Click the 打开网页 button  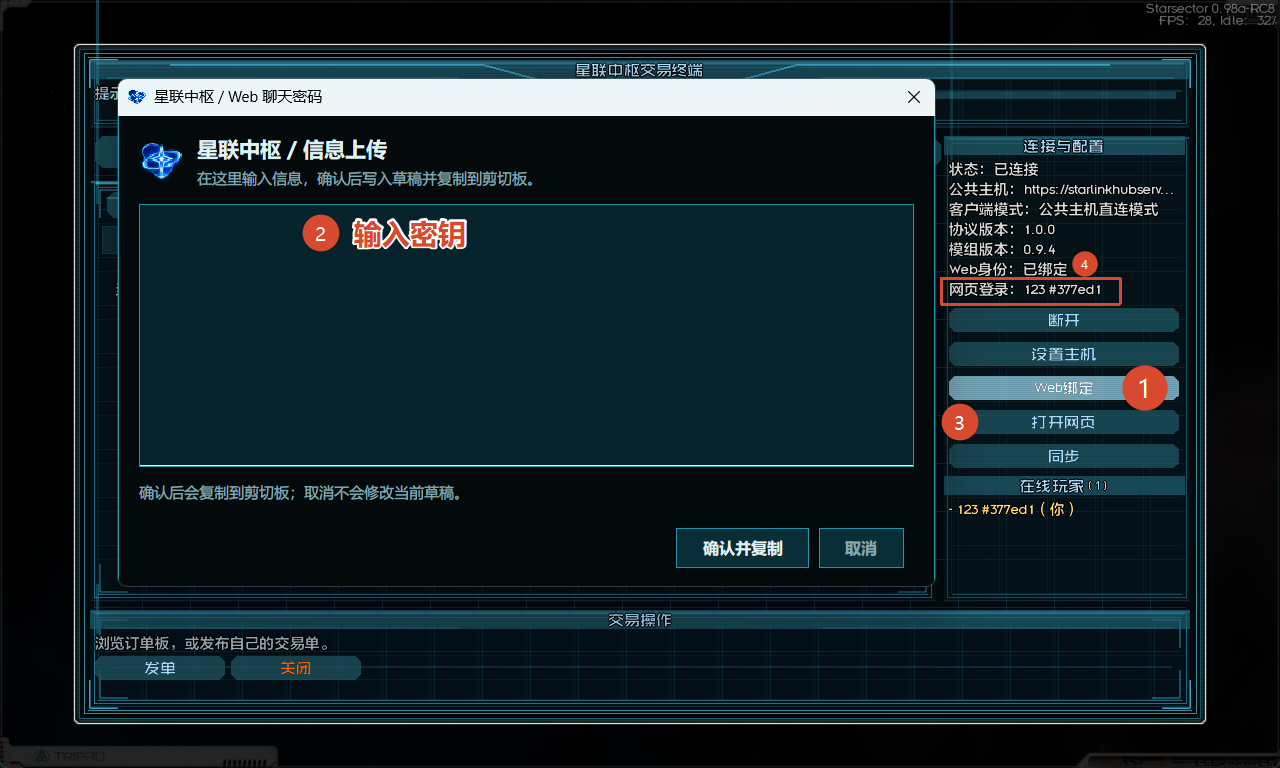tap(1063, 422)
